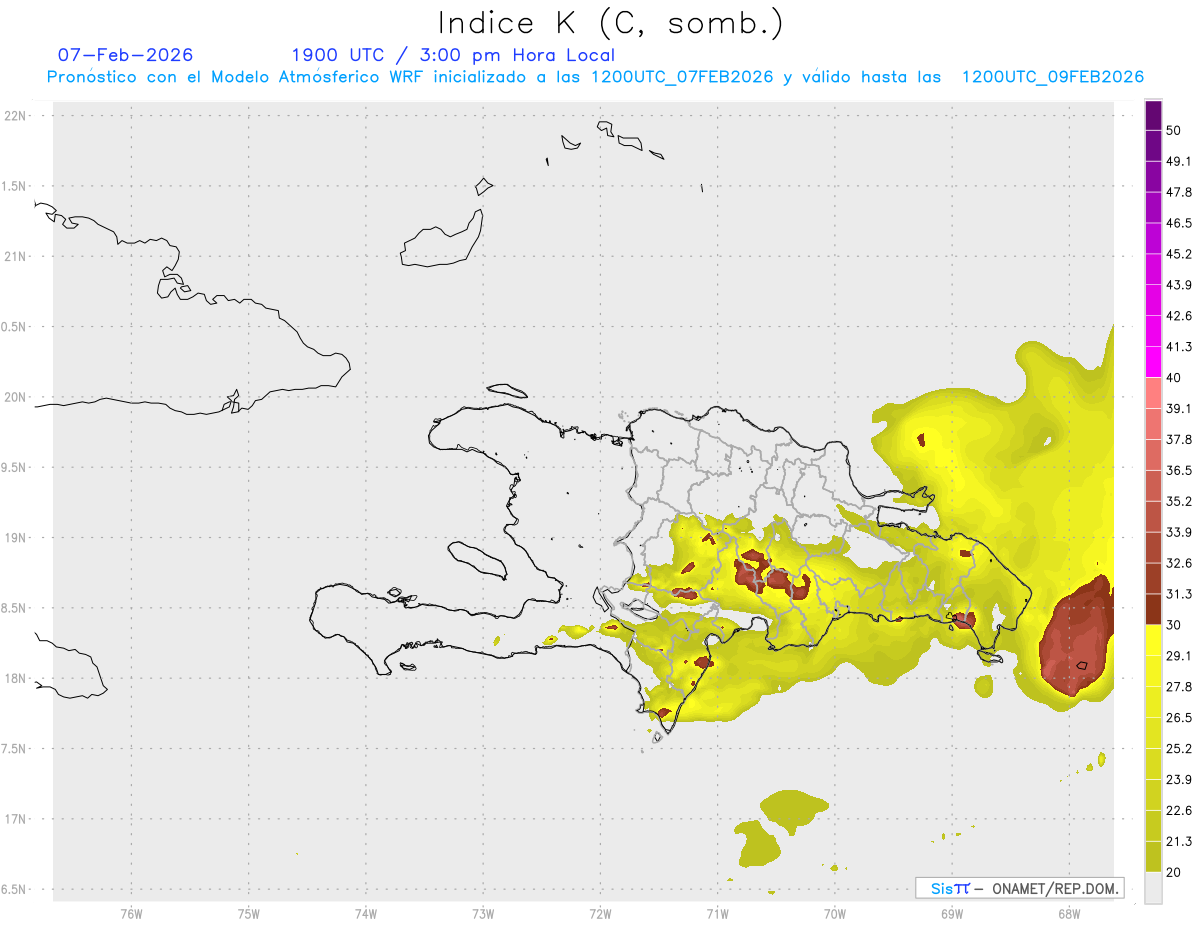The image size is (1200, 927).
Task: Click the "19N" latitude label
Action: tap(16, 538)
